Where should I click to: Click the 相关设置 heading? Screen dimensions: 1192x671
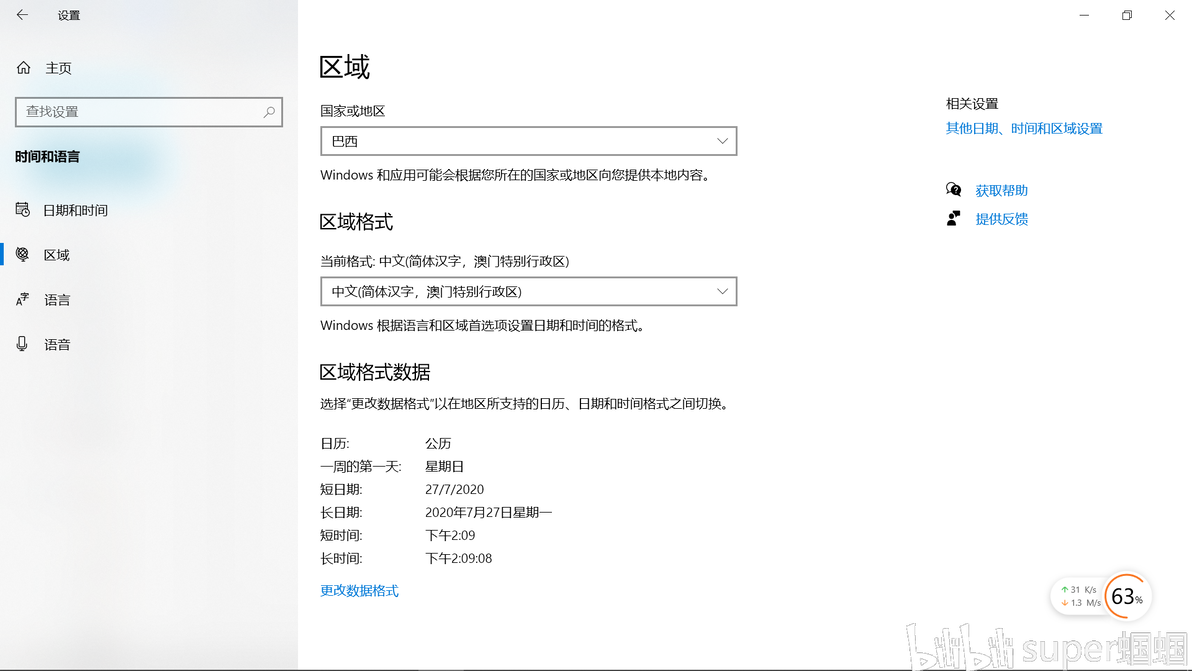(x=972, y=103)
